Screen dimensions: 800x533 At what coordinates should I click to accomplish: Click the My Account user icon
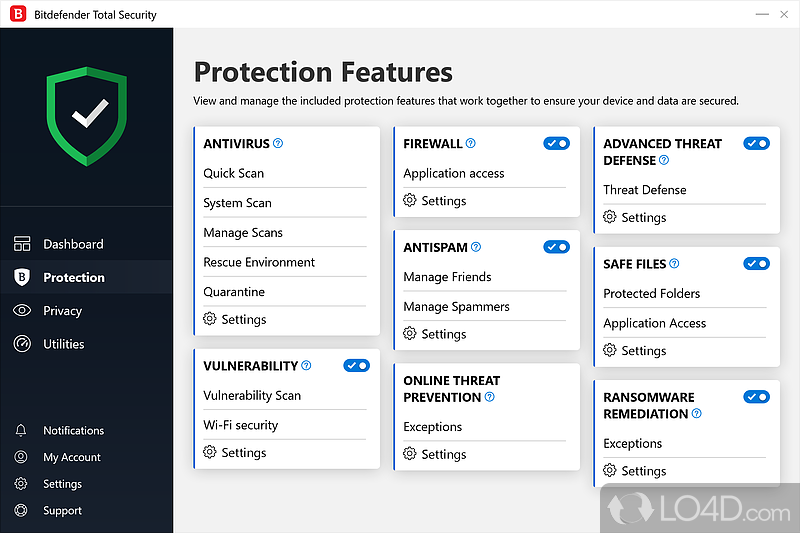[x=21, y=457]
